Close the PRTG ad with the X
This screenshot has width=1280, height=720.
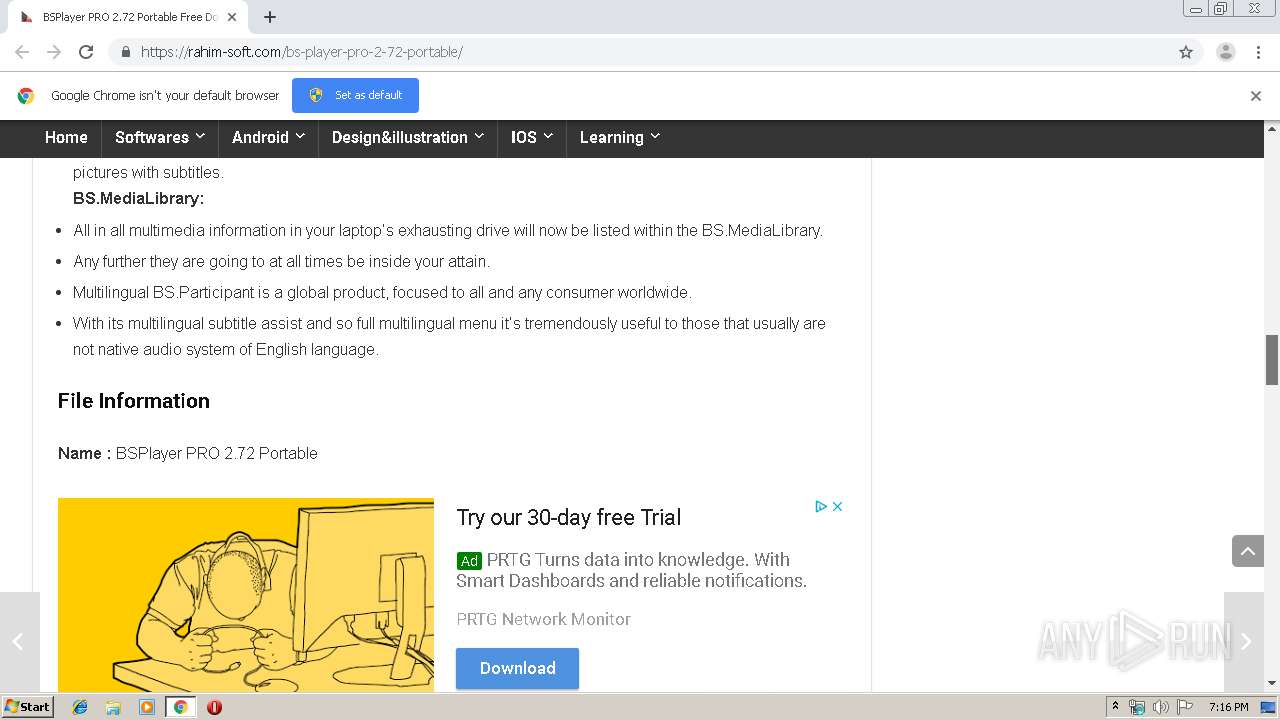coord(838,507)
